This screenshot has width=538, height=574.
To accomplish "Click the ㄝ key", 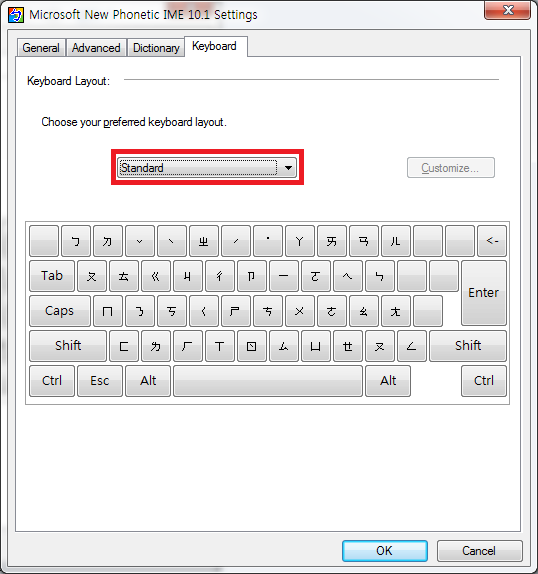I will coord(348,346).
